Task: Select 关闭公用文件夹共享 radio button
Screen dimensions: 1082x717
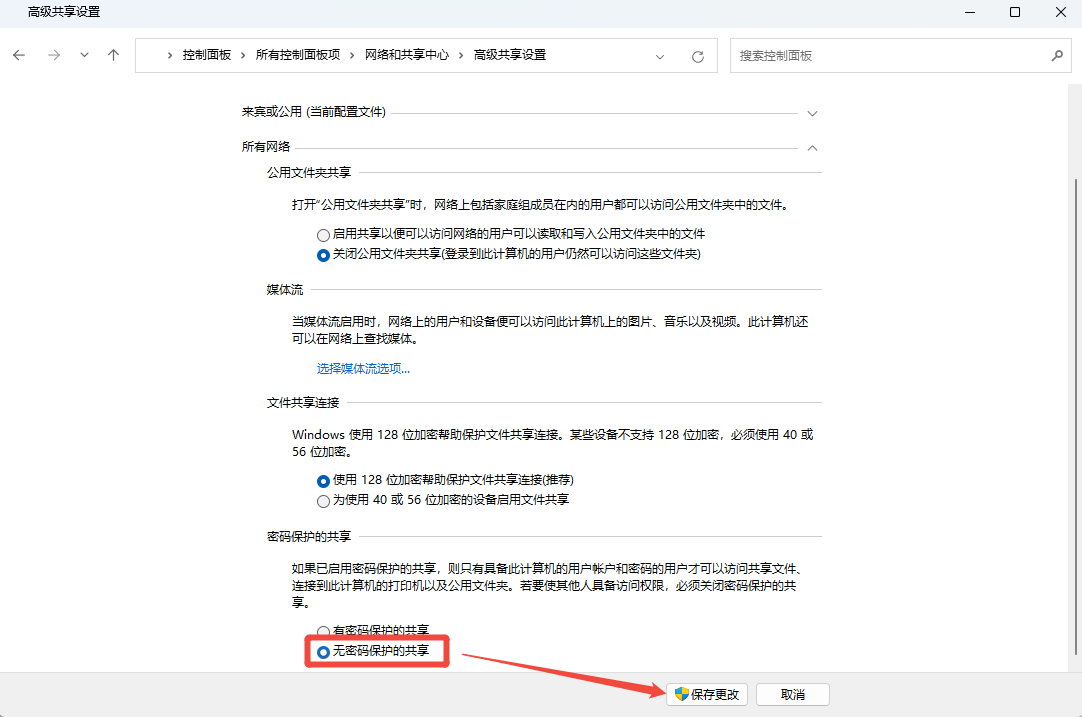Action: pyautogui.click(x=323, y=255)
